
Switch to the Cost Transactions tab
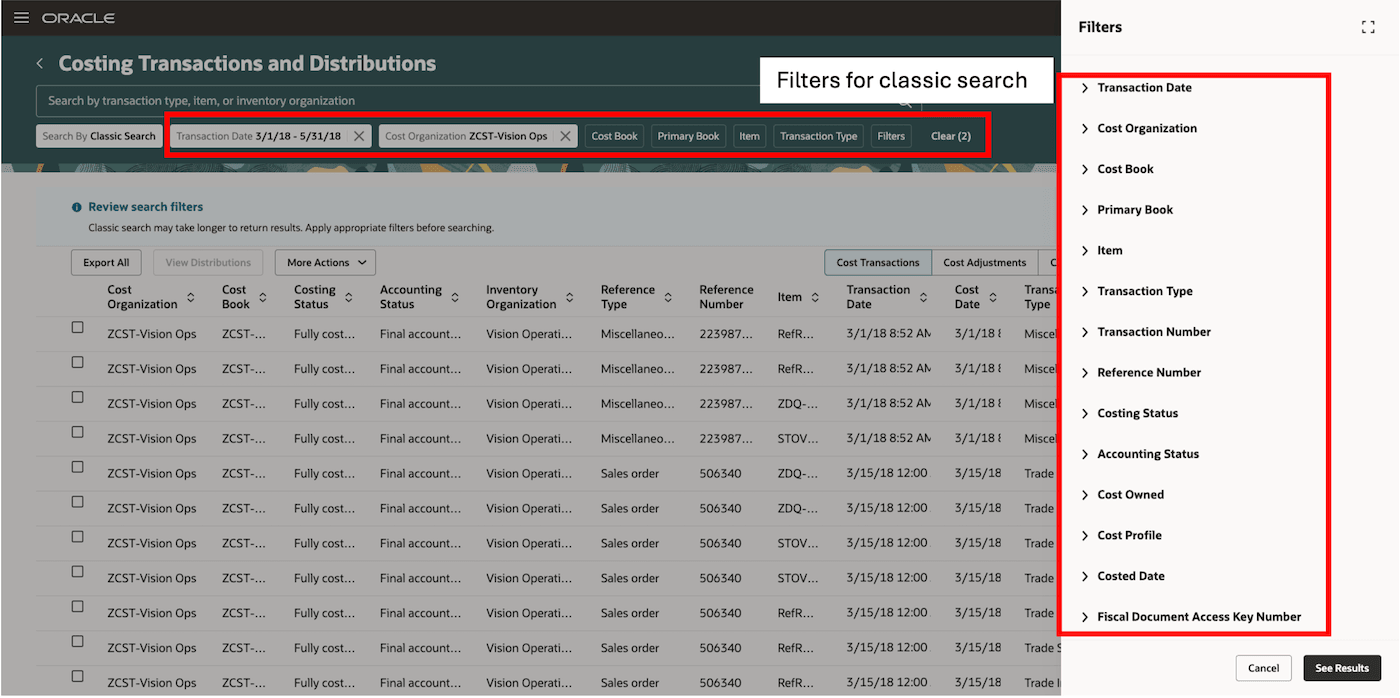(x=878, y=263)
